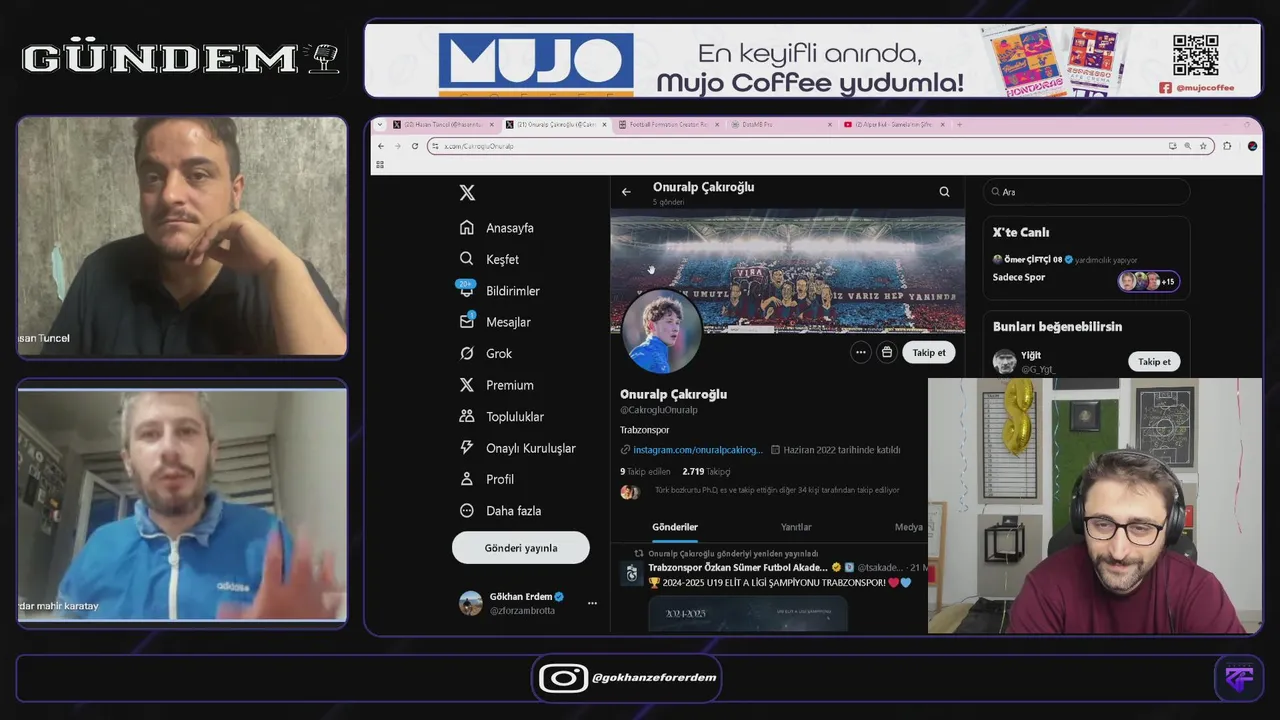Open the browser profile avatar
Screen dimensions: 1280x720
pos(1252,146)
